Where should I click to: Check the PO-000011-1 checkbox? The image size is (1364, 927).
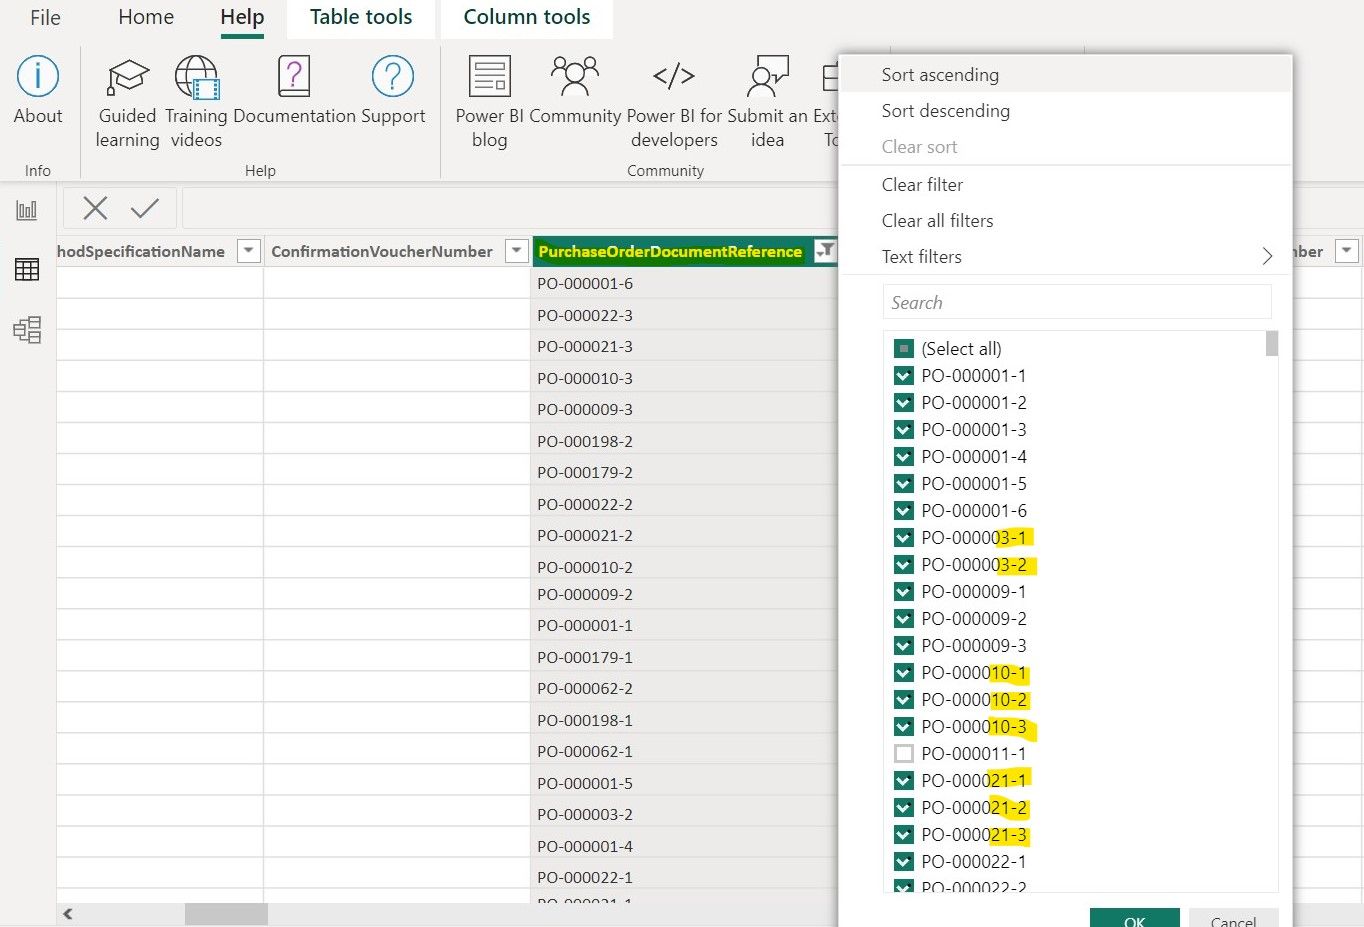pyautogui.click(x=904, y=754)
